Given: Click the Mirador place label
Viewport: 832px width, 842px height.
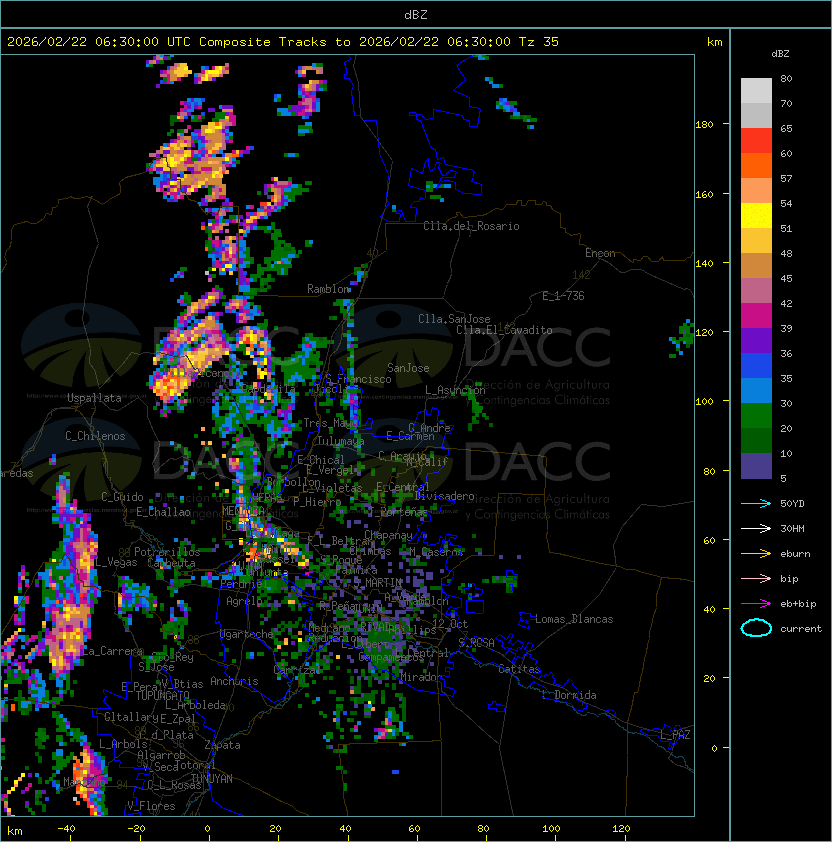Looking at the screenshot, I should point(421,677).
